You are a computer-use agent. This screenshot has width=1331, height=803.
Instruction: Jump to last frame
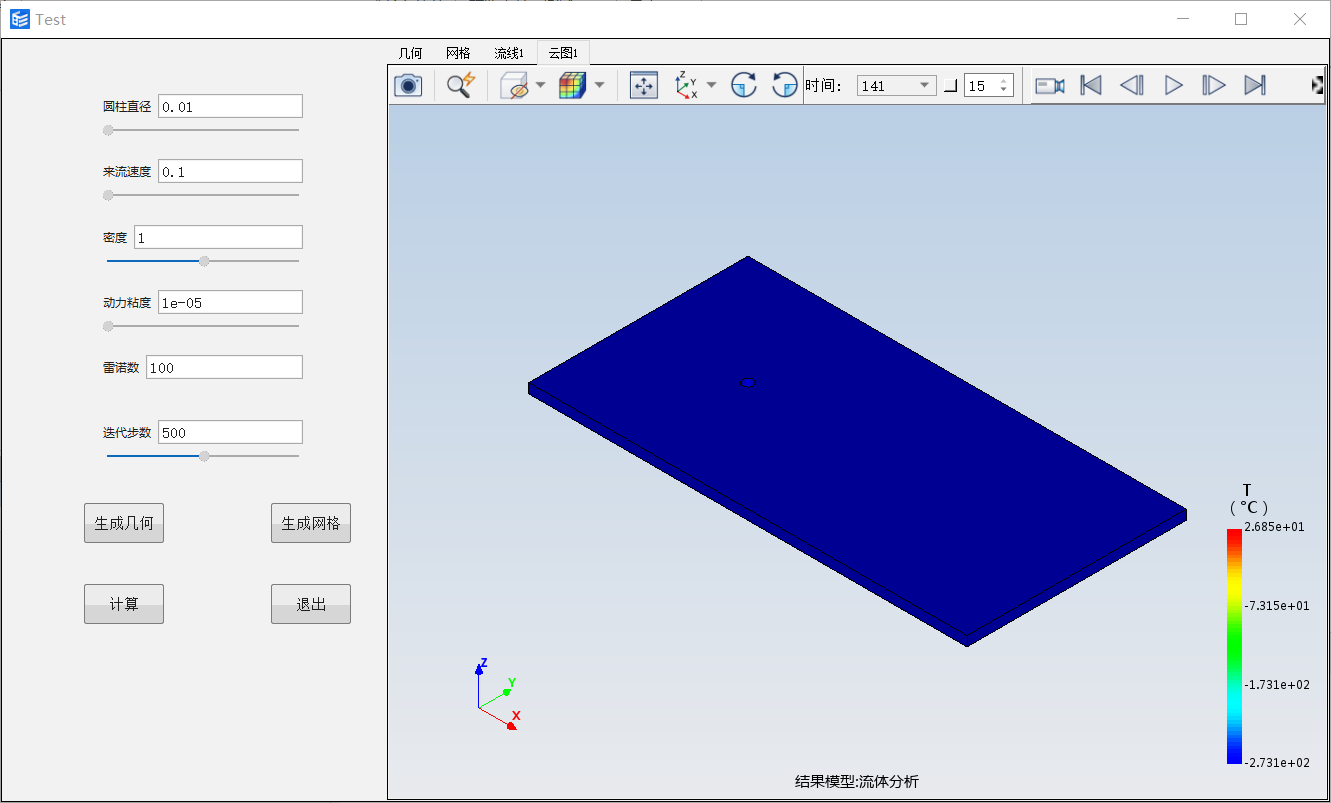1255,86
